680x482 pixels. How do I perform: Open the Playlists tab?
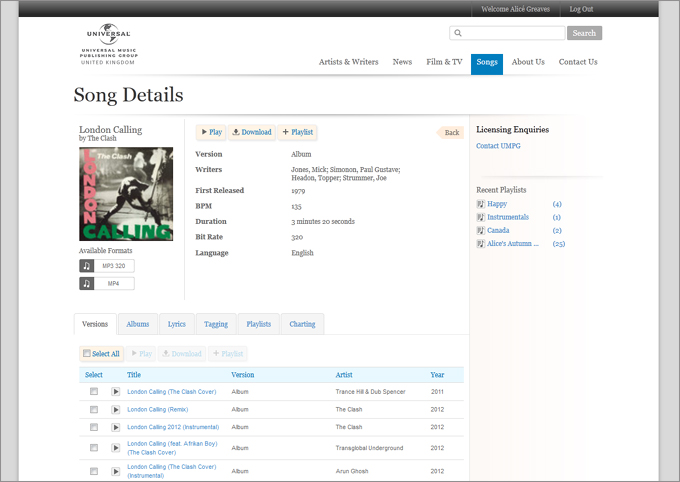[x=258, y=324]
